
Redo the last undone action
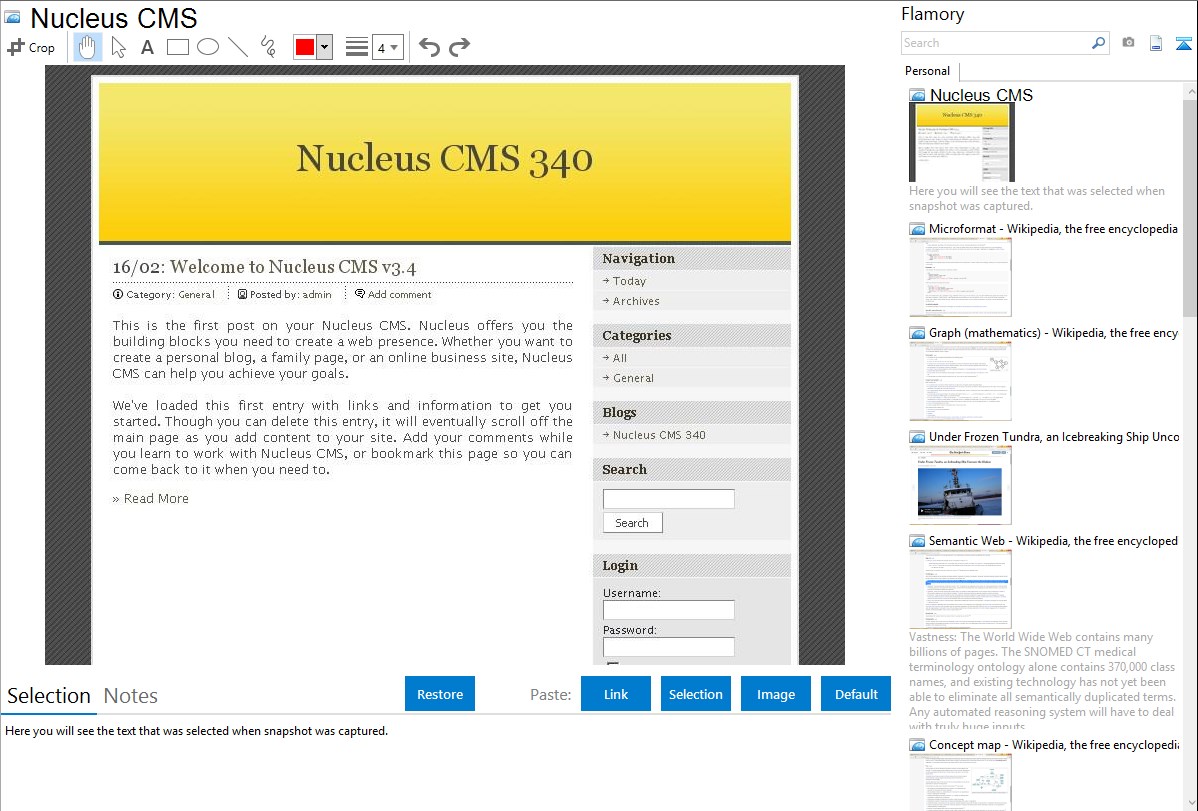pos(459,47)
